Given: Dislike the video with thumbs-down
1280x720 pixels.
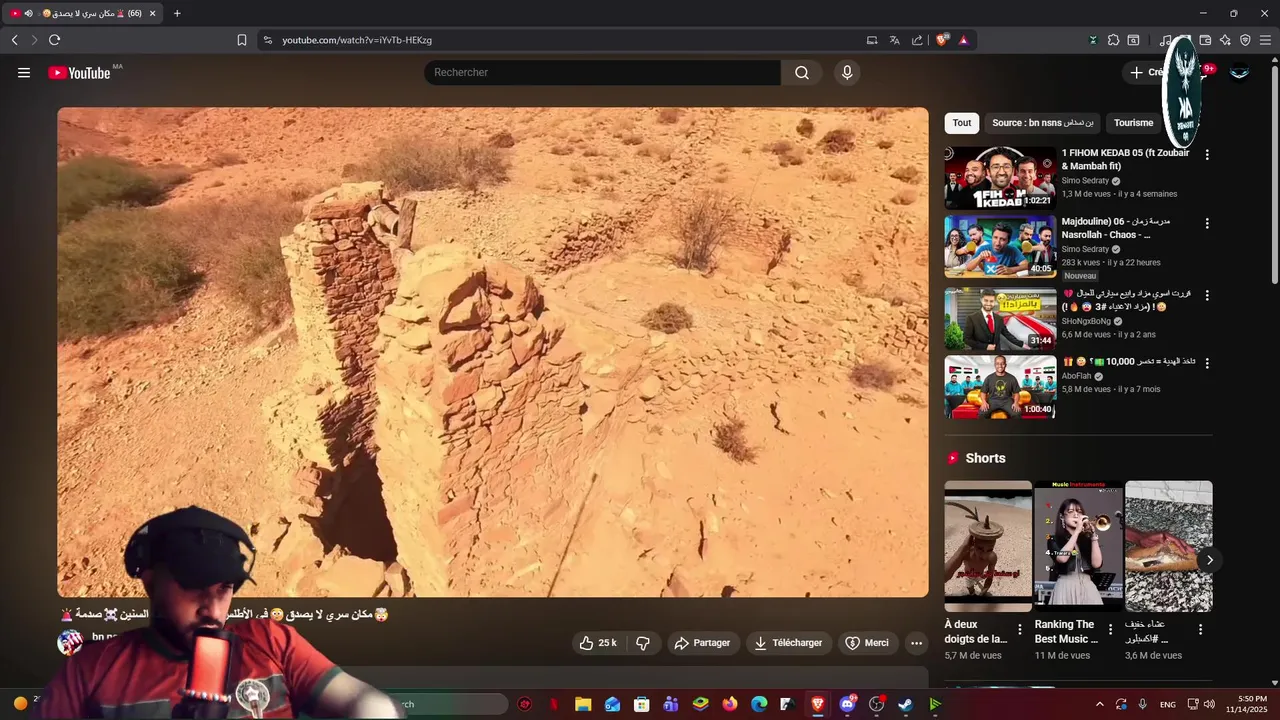Looking at the screenshot, I should (643, 643).
